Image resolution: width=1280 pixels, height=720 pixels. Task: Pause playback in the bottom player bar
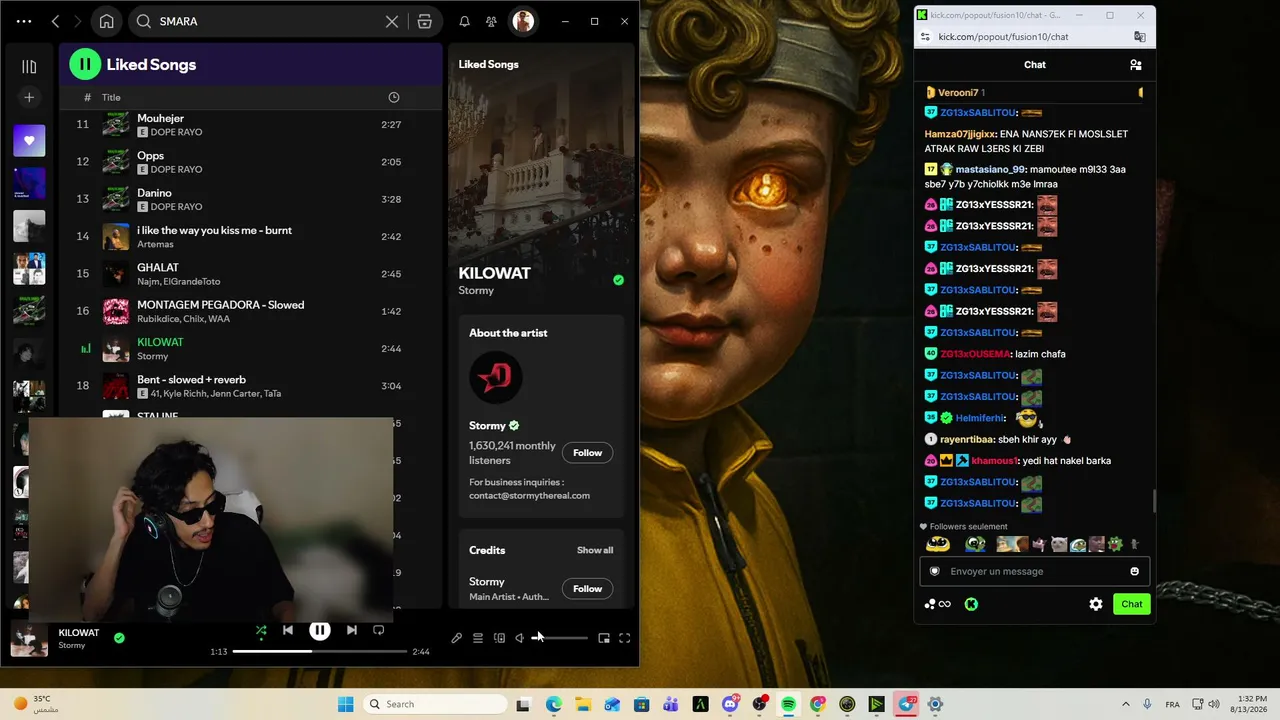320,630
